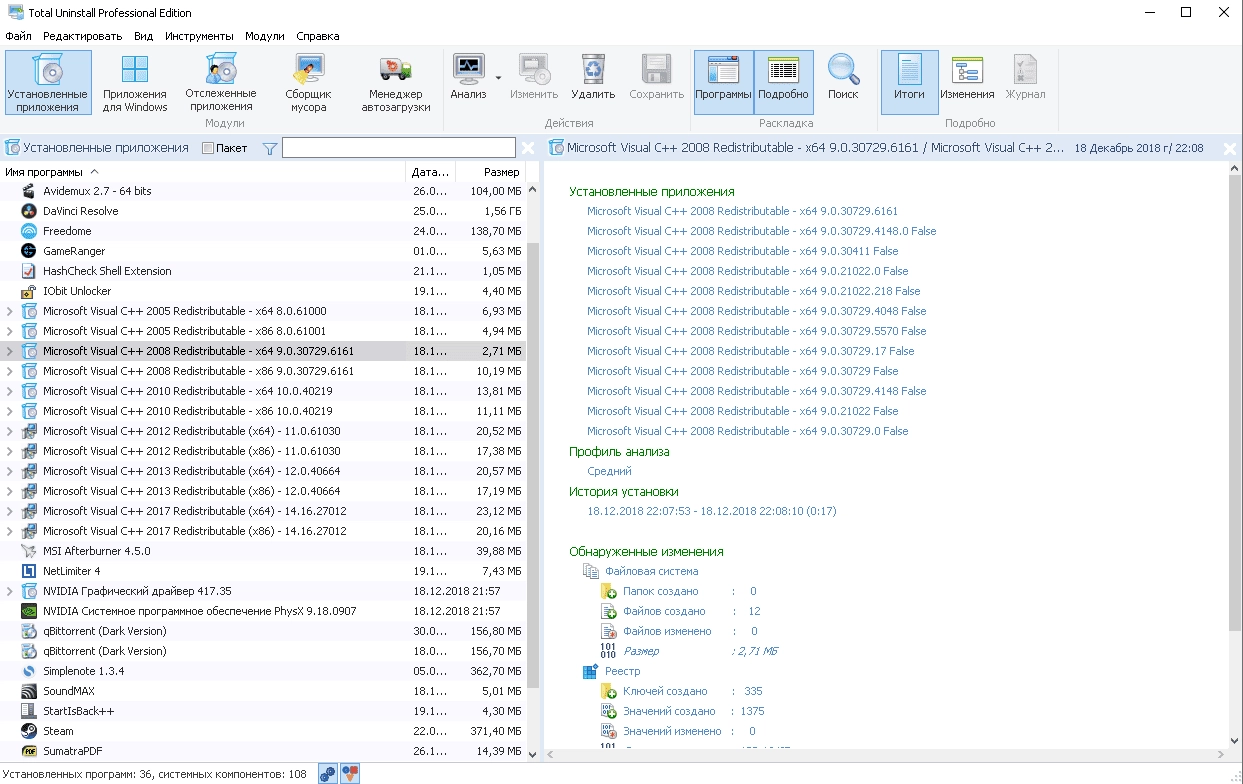This screenshot has width=1243, height=784.
Task: Click the Steam program icon
Action: tap(29, 731)
